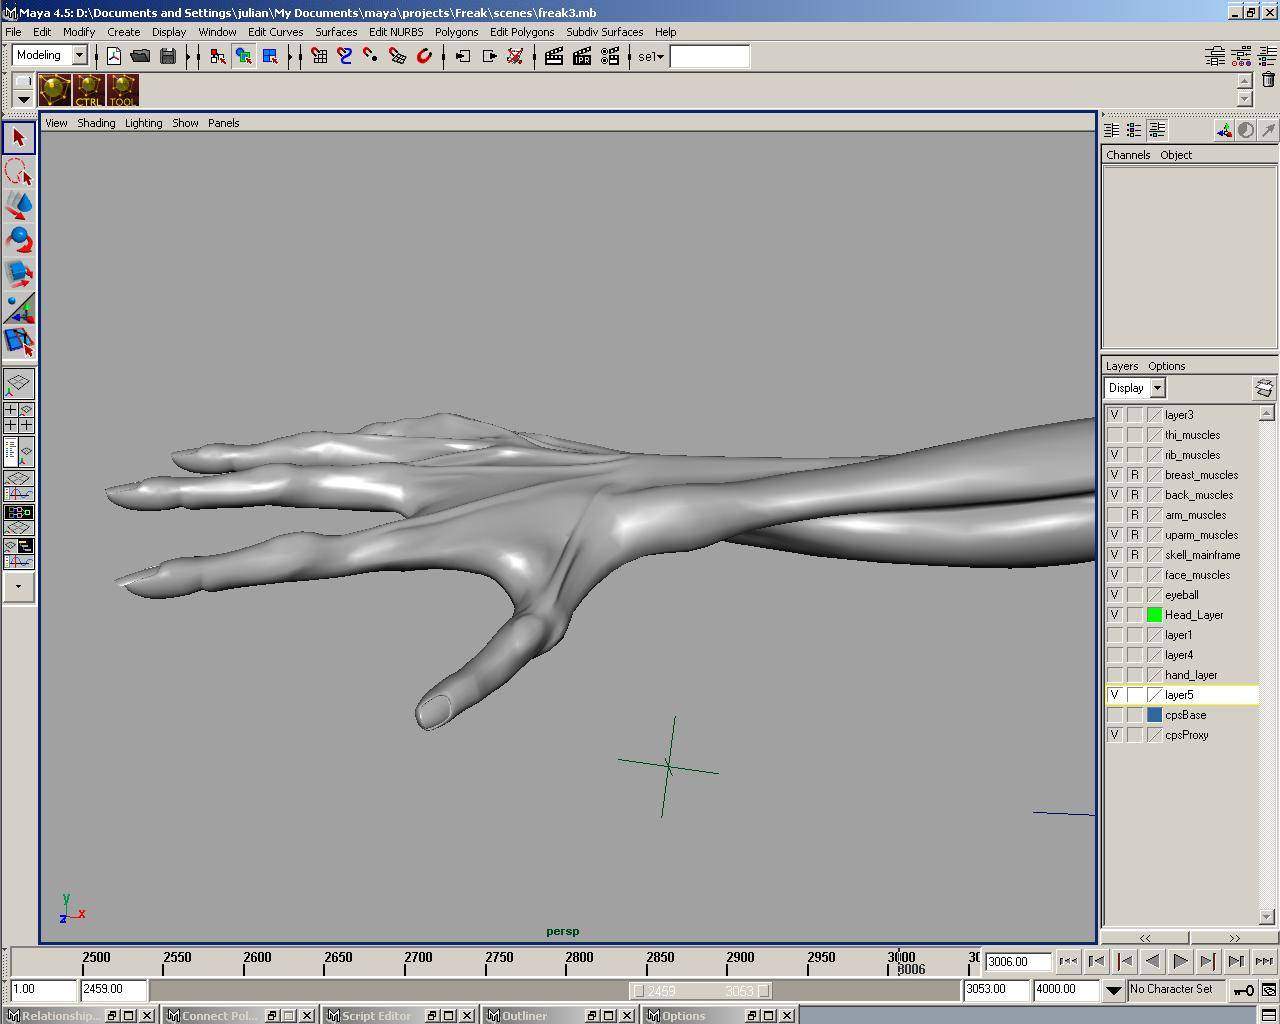This screenshot has width=1280, height=1024.
Task: Activate the Scale tool cube icon
Action: tap(19, 274)
